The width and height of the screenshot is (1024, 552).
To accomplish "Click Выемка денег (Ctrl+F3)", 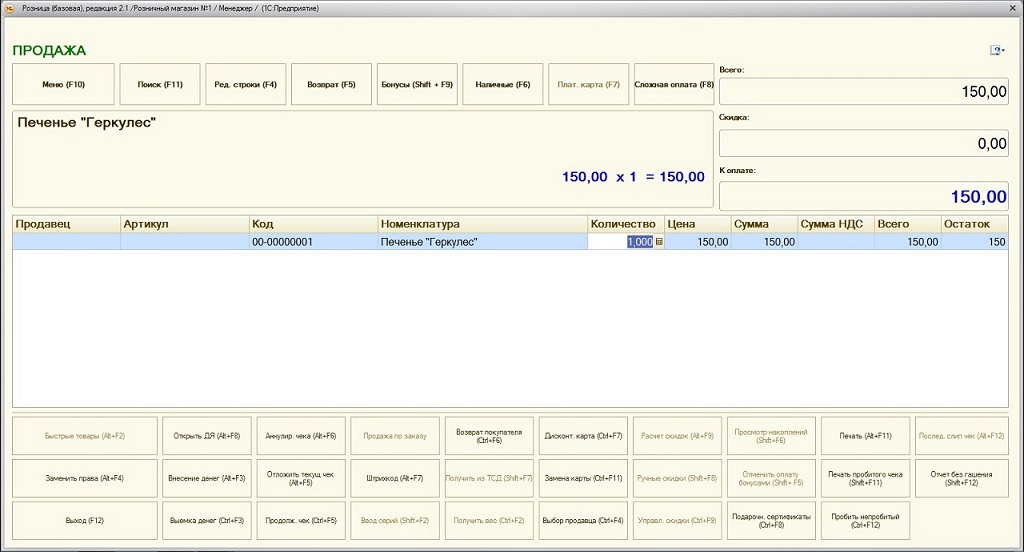I will point(206,521).
